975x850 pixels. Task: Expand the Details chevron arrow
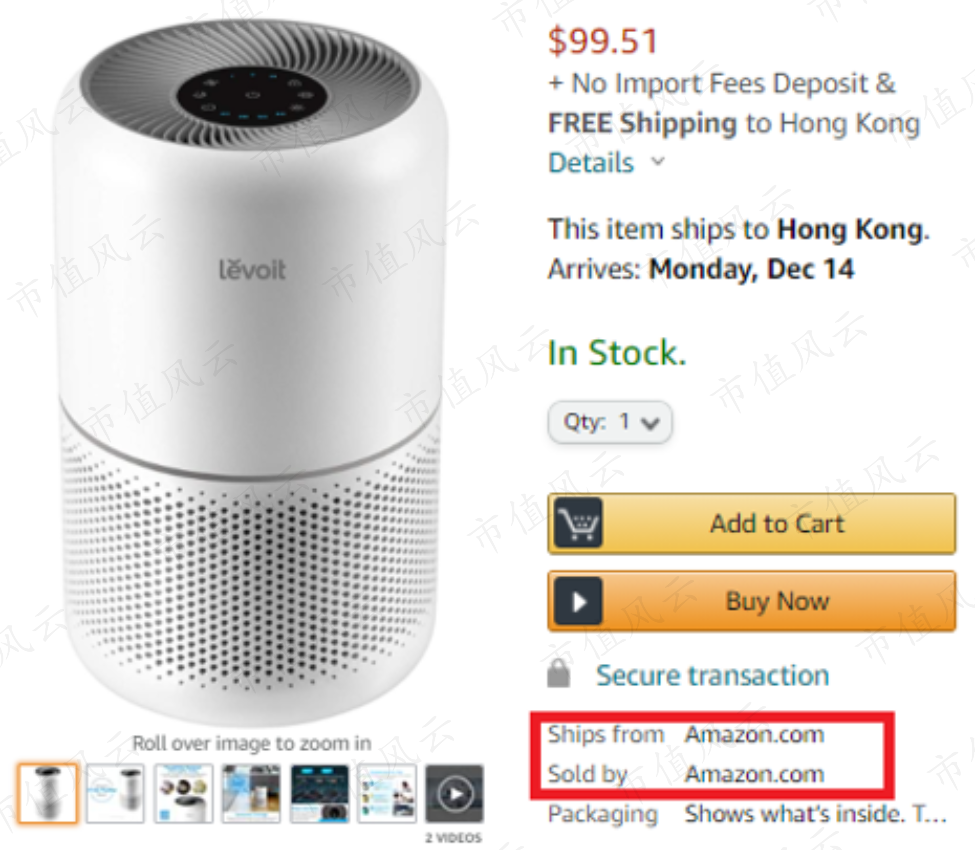tap(657, 162)
